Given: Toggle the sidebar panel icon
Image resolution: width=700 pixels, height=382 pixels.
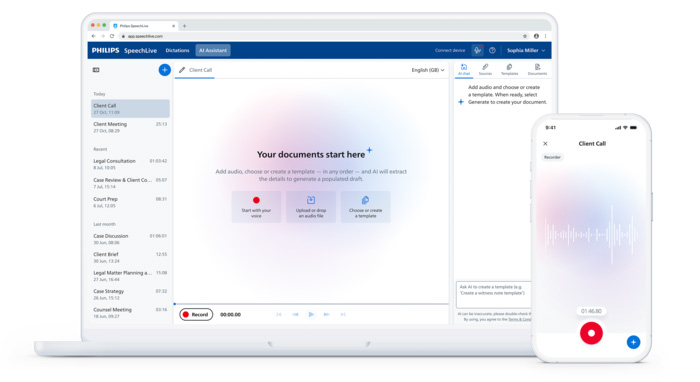Looking at the screenshot, I should (96, 70).
